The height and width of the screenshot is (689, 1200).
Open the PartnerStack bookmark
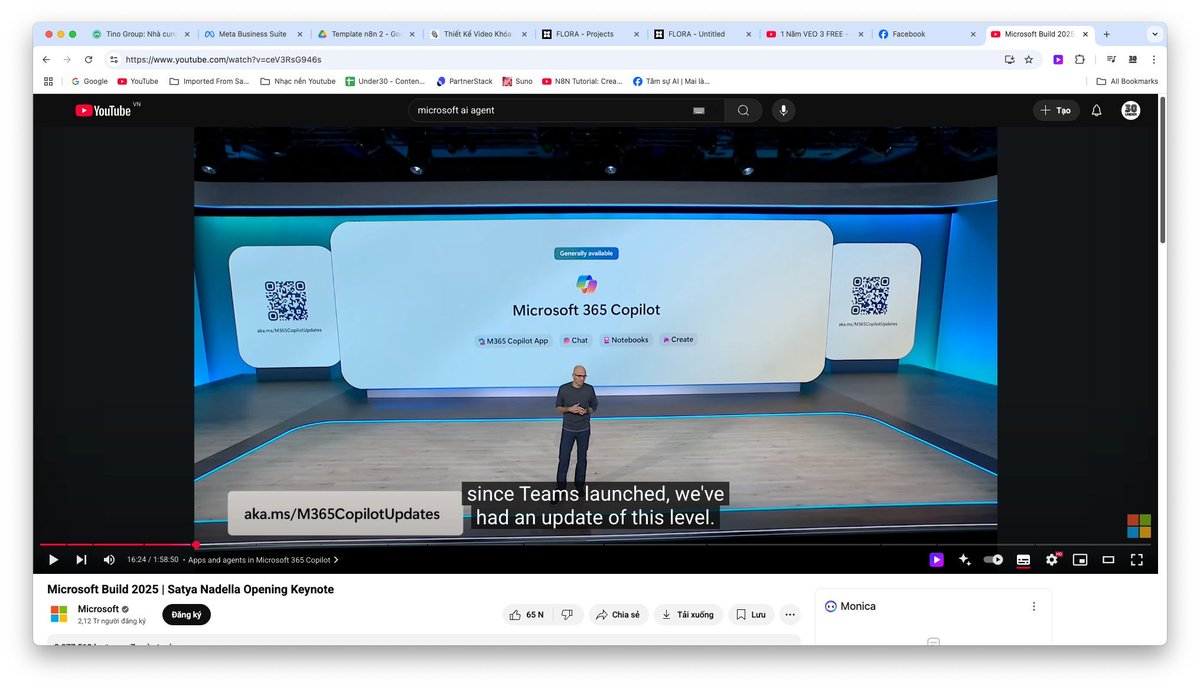click(x=465, y=81)
